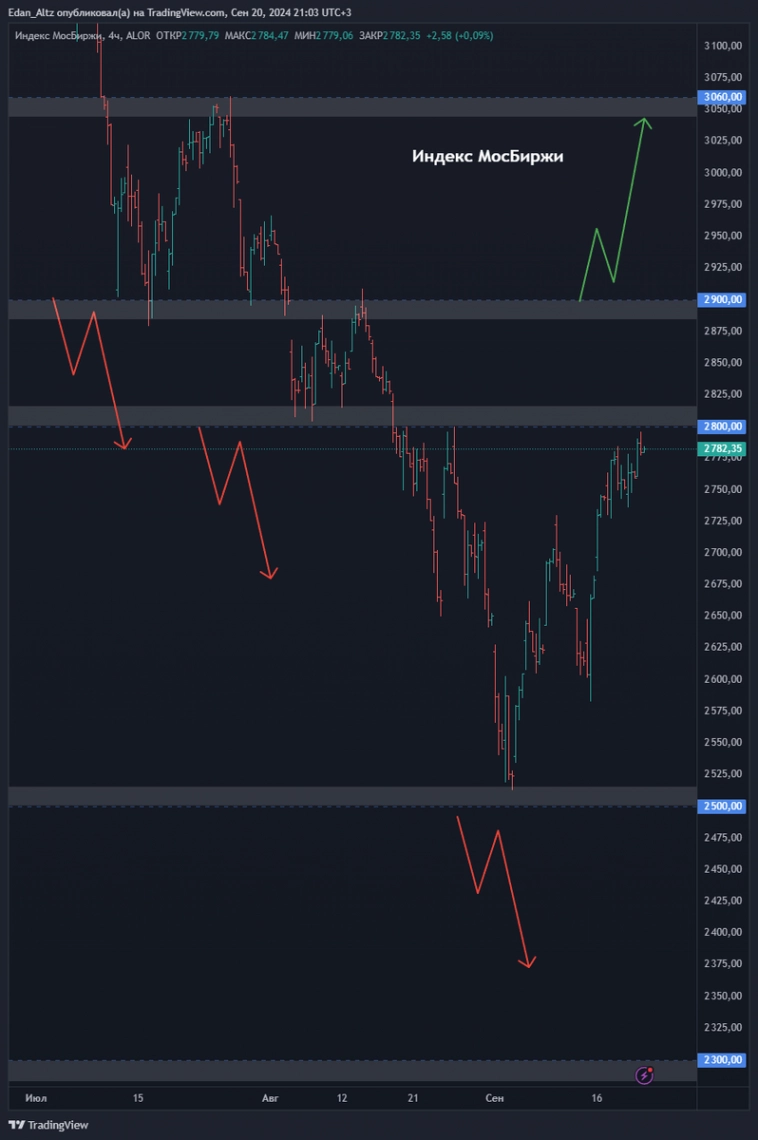758x1140 pixels.
Task: Click the 15 date label on time axis
Action: pos(138,1098)
